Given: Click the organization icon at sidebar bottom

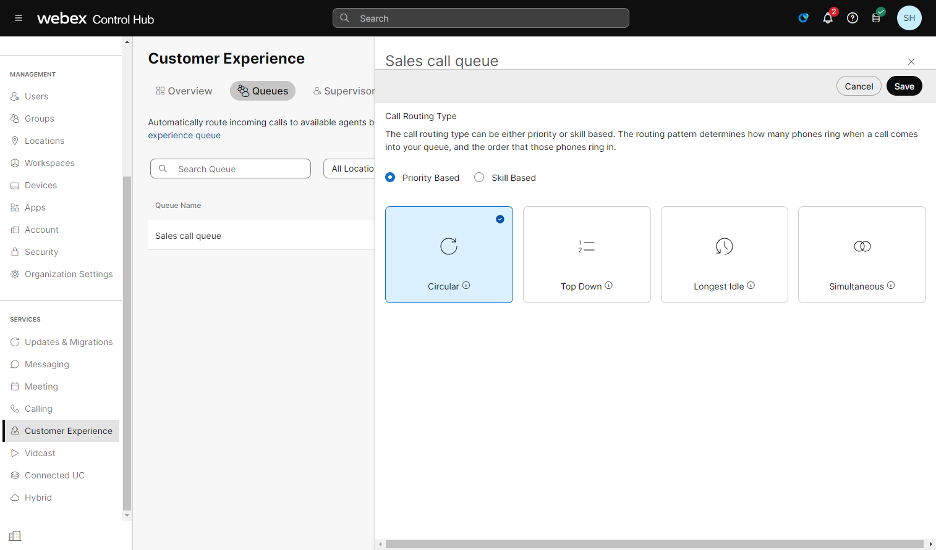Looking at the screenshot, I should point(15,536).
